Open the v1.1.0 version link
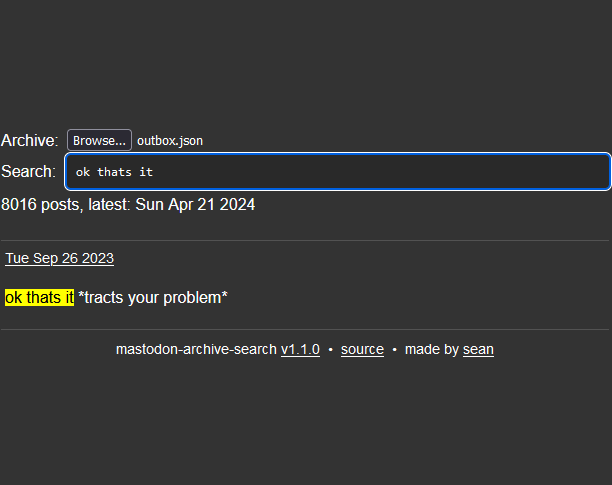Viewport: 612px width, 485px height. coord(300,349)
